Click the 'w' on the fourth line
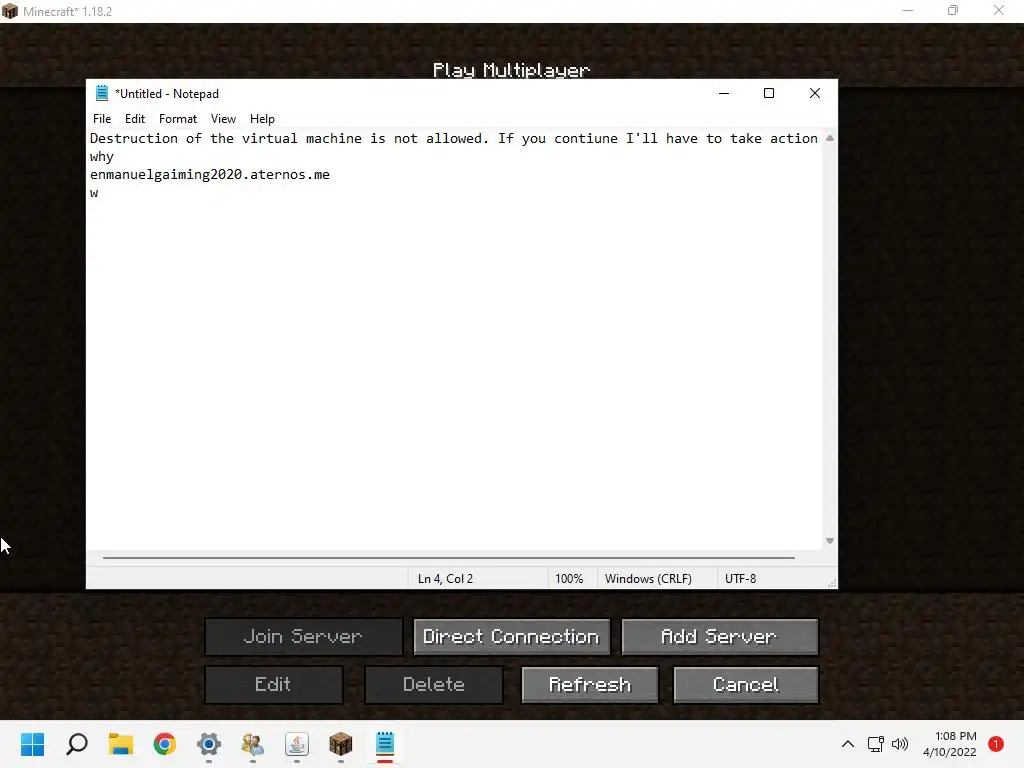1024x768 pixels. (94, 193)
